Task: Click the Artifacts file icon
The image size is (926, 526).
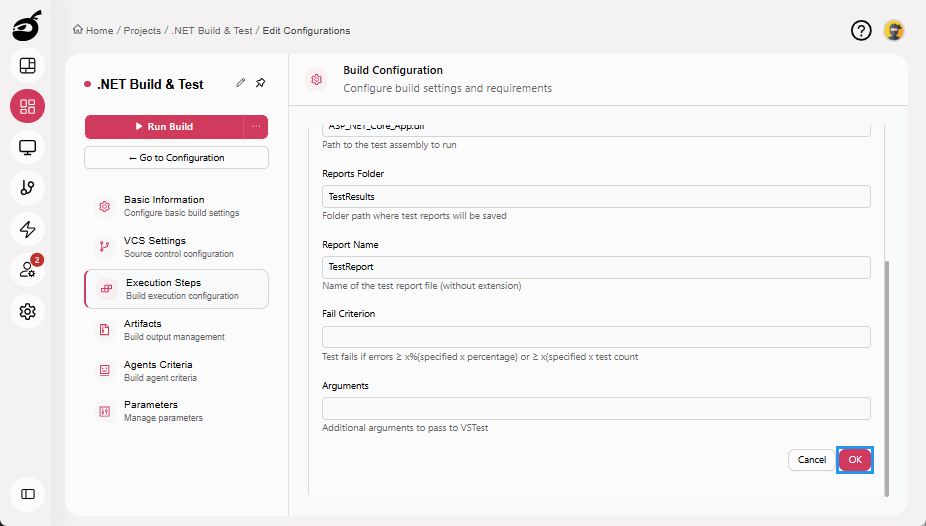Action: 105,329
